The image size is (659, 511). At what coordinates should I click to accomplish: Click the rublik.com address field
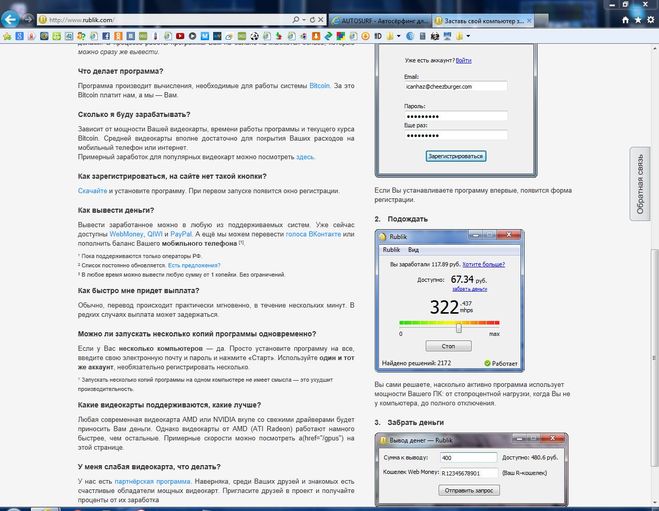coord(168,20)
